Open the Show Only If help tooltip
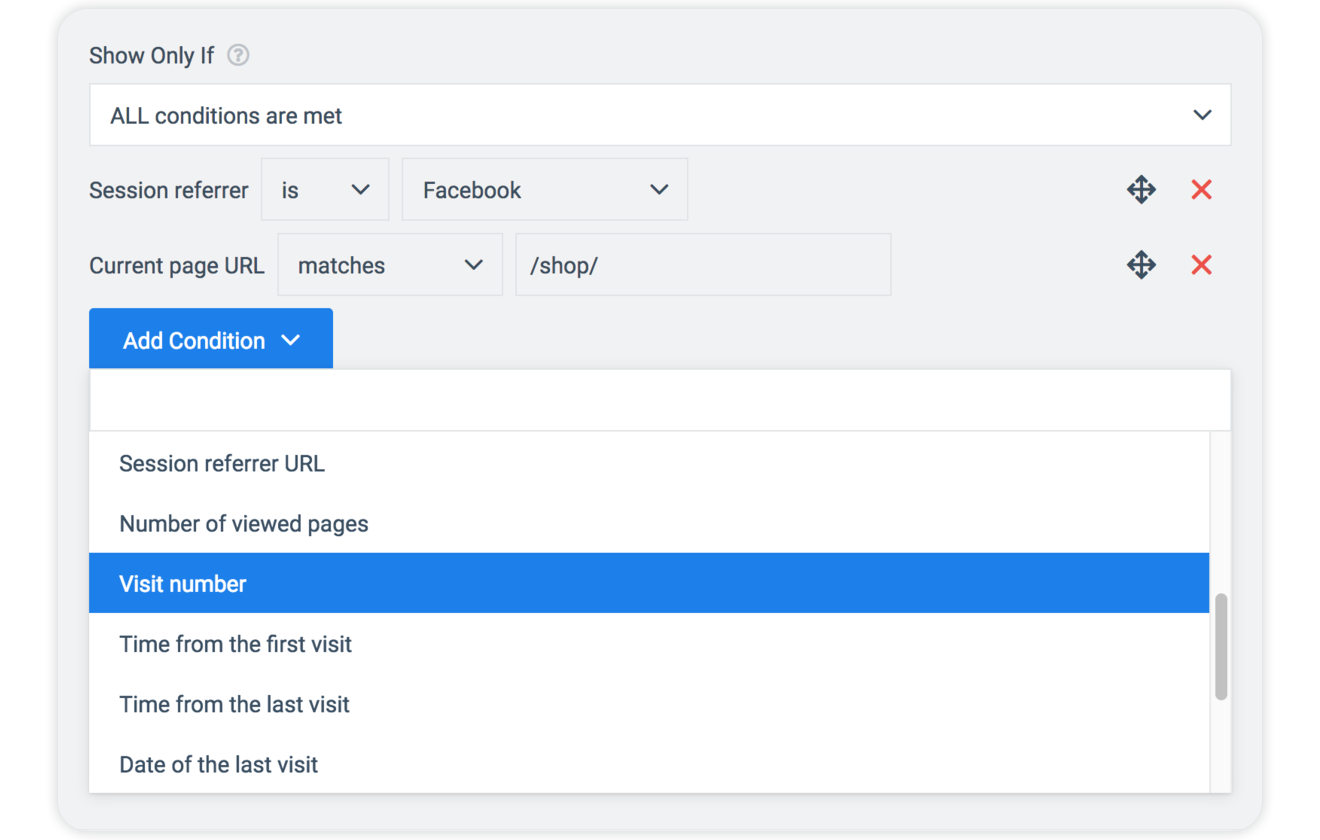Image resolution: width=1320 pixels, height=840 pixels. [x=238, y=55]
